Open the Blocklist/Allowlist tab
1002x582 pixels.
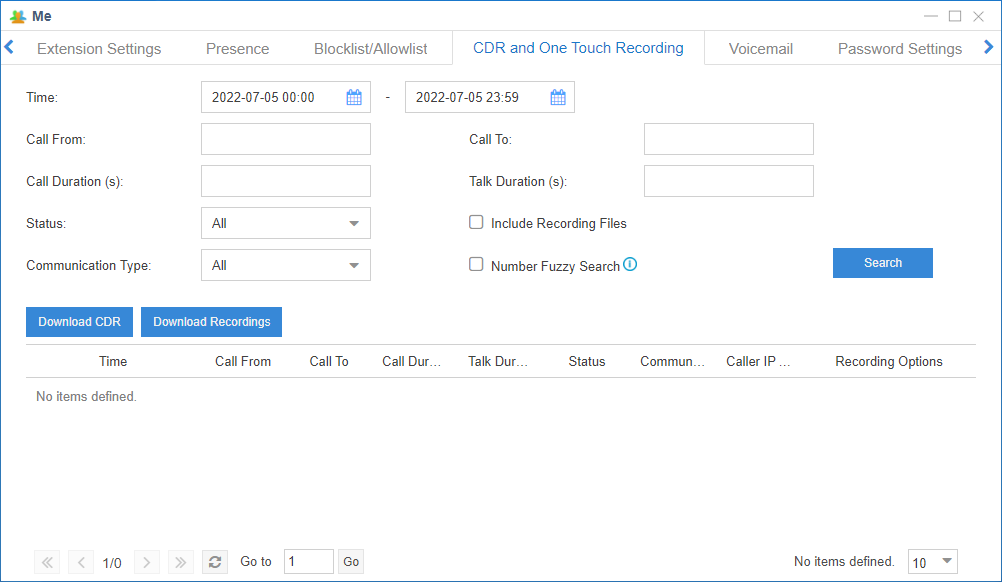click(370, 48)
